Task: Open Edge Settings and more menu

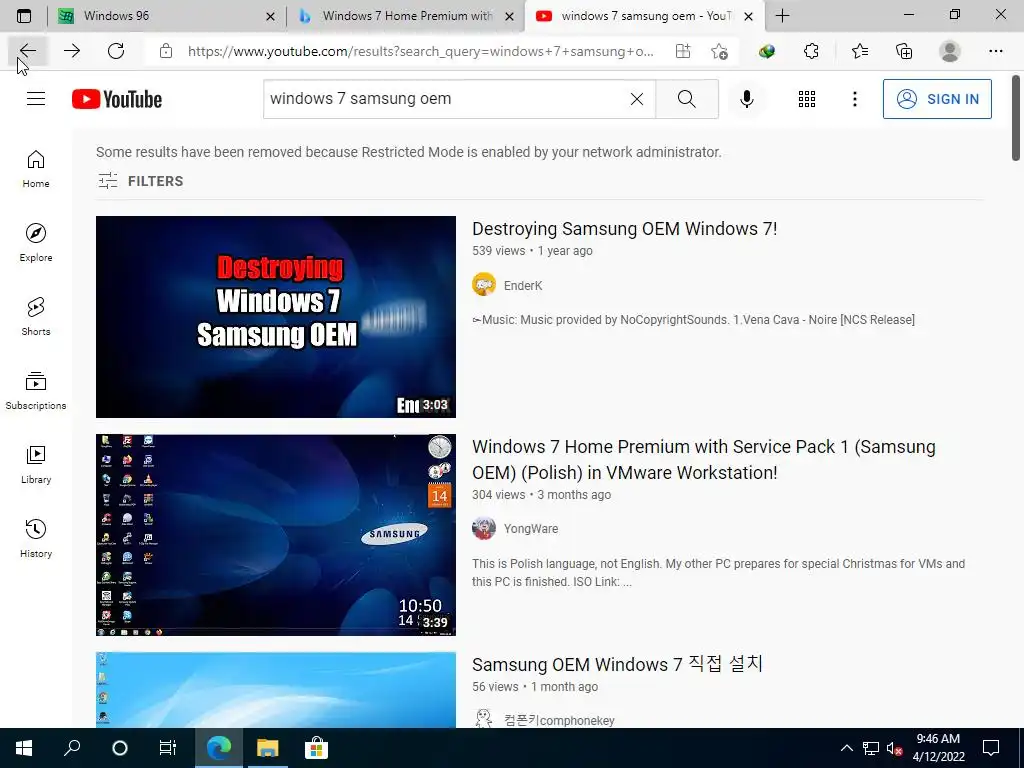Action: 995,51
